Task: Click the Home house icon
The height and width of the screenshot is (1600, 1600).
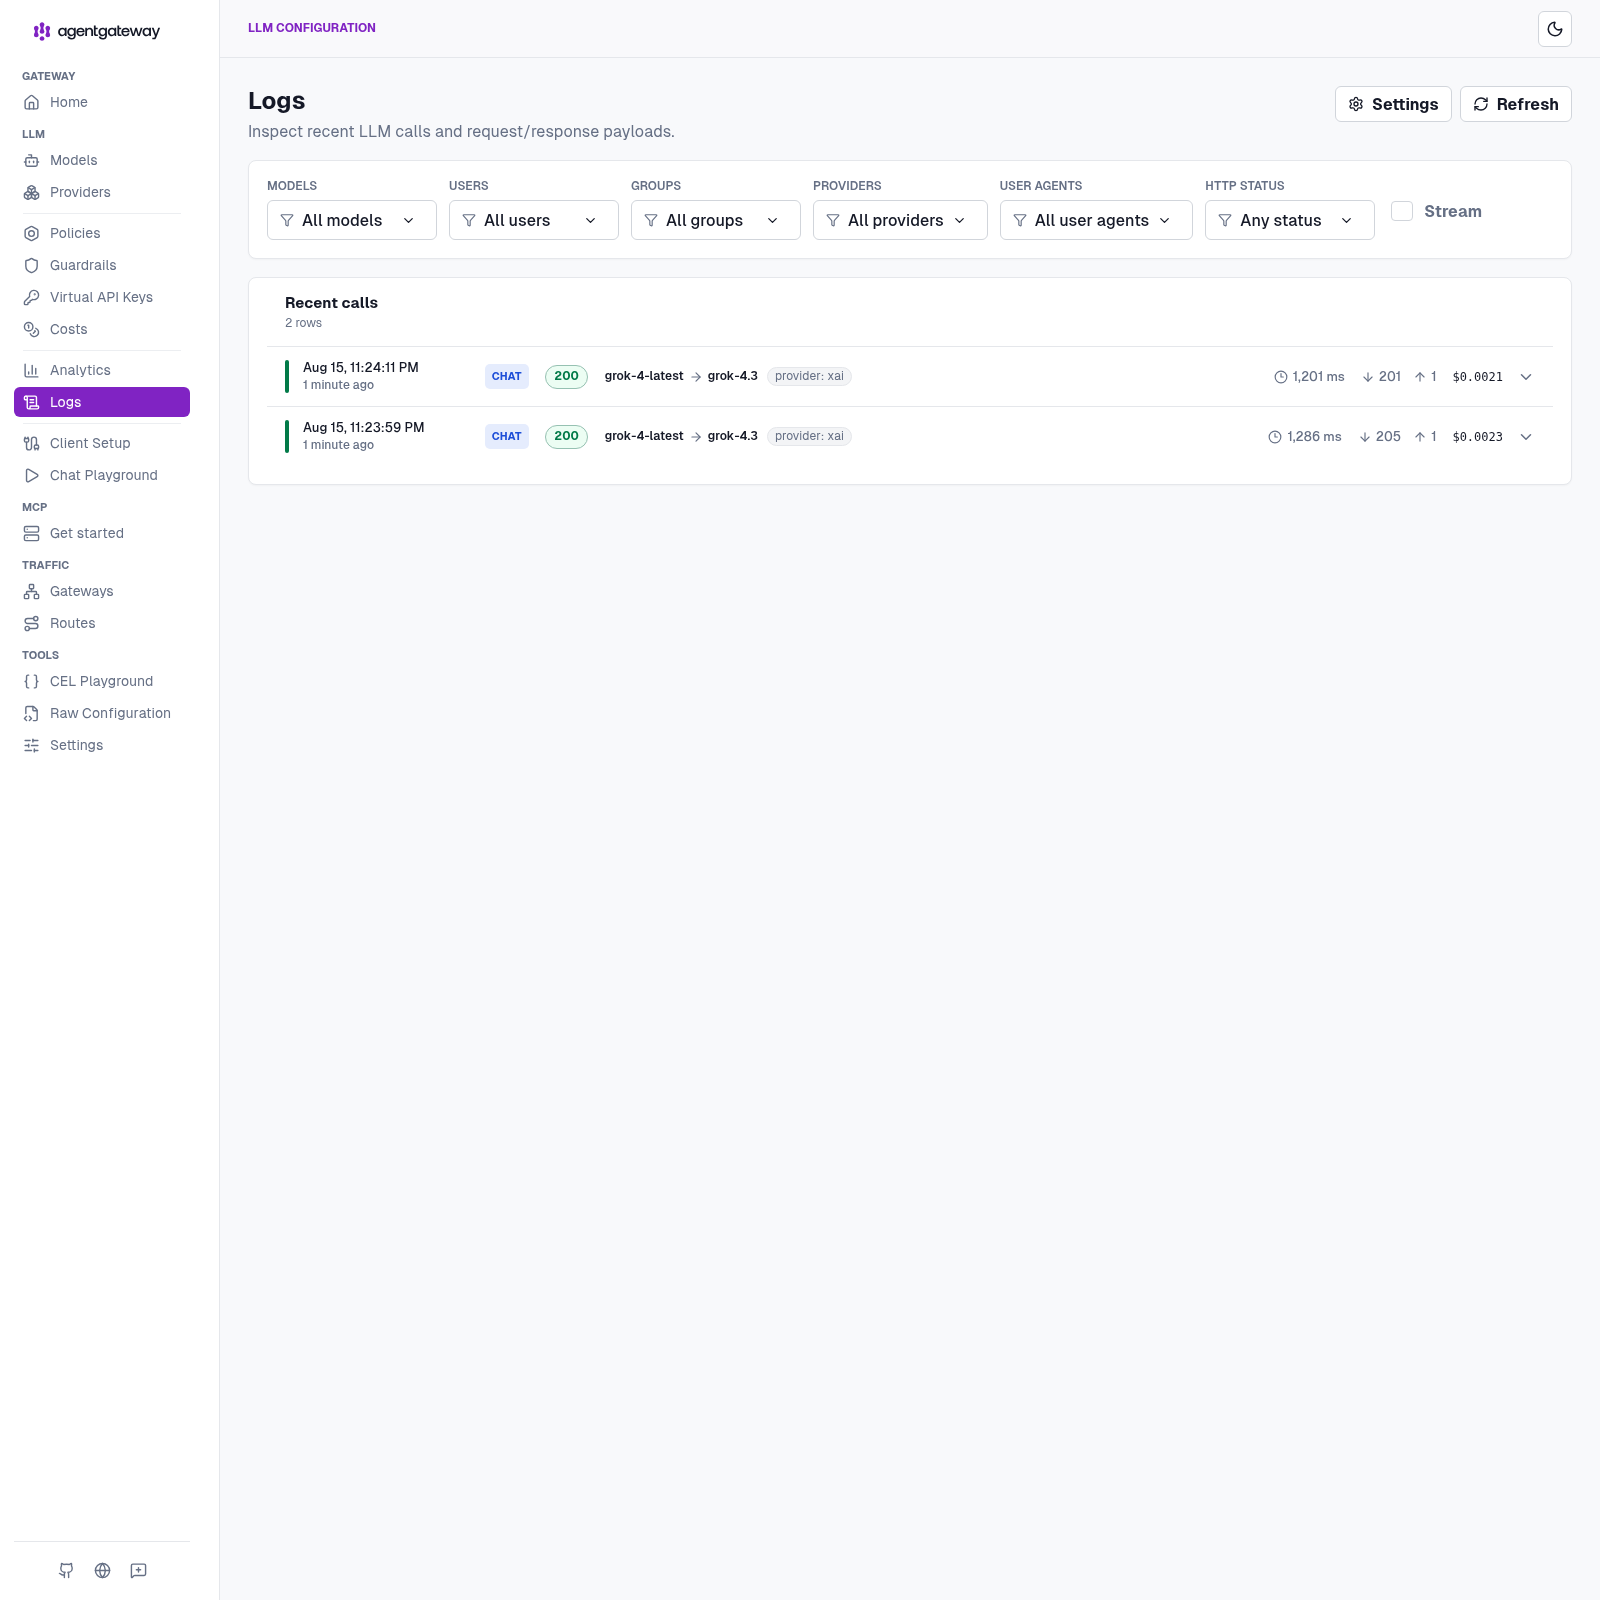Action: (32, 102)
